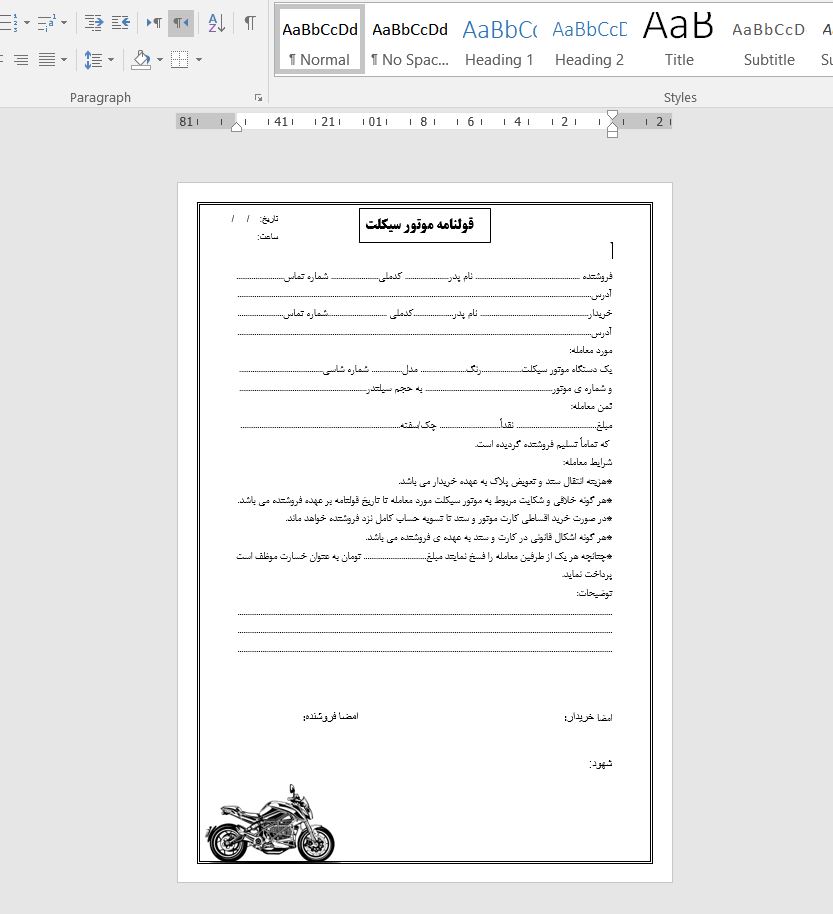Click the Shading paint bucket icon
Viewport: 833px width, 914px height.
tap(141, 60)
